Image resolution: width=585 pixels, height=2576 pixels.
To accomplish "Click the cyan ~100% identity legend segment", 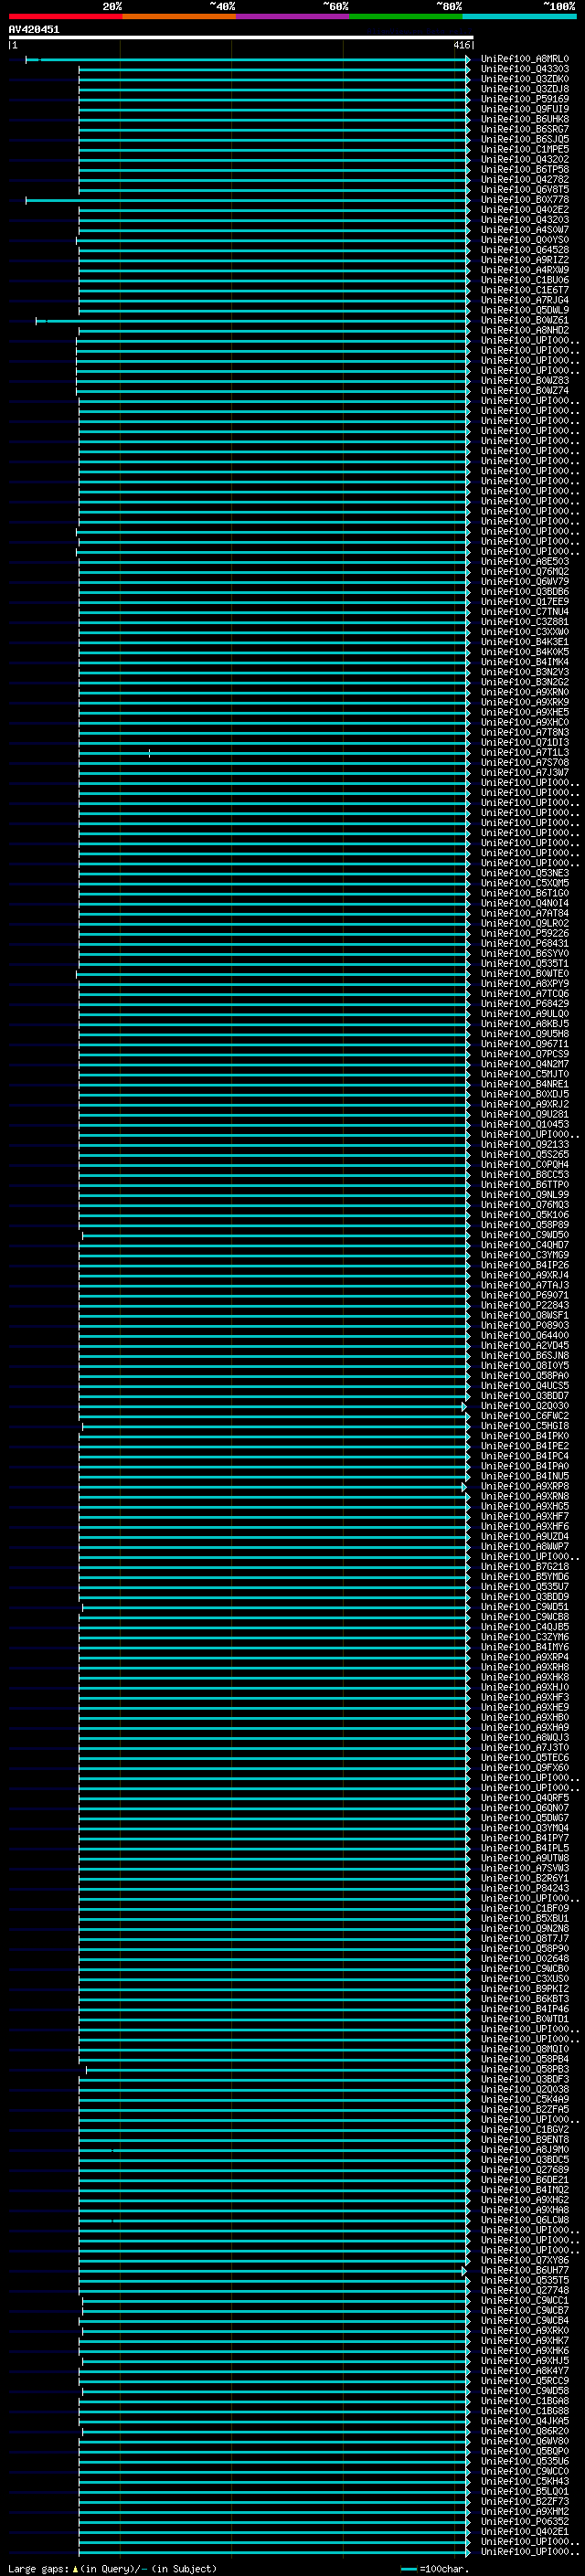I will [520, 16].
